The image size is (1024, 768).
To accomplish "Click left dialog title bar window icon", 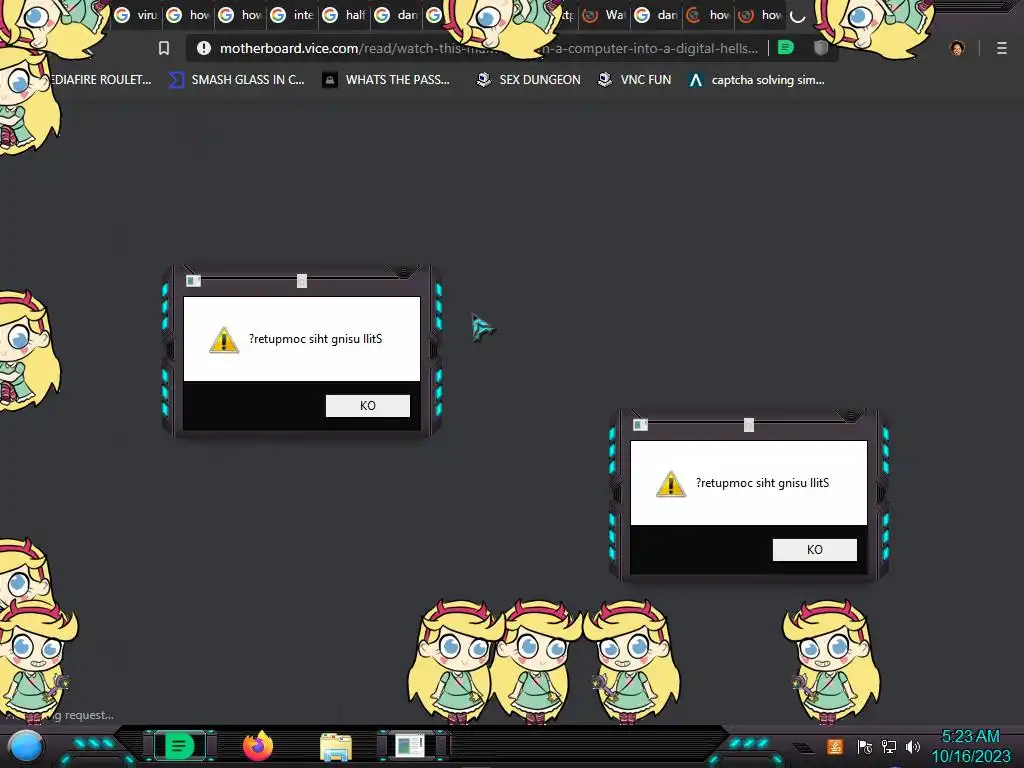I will click(x=193, y=281).
